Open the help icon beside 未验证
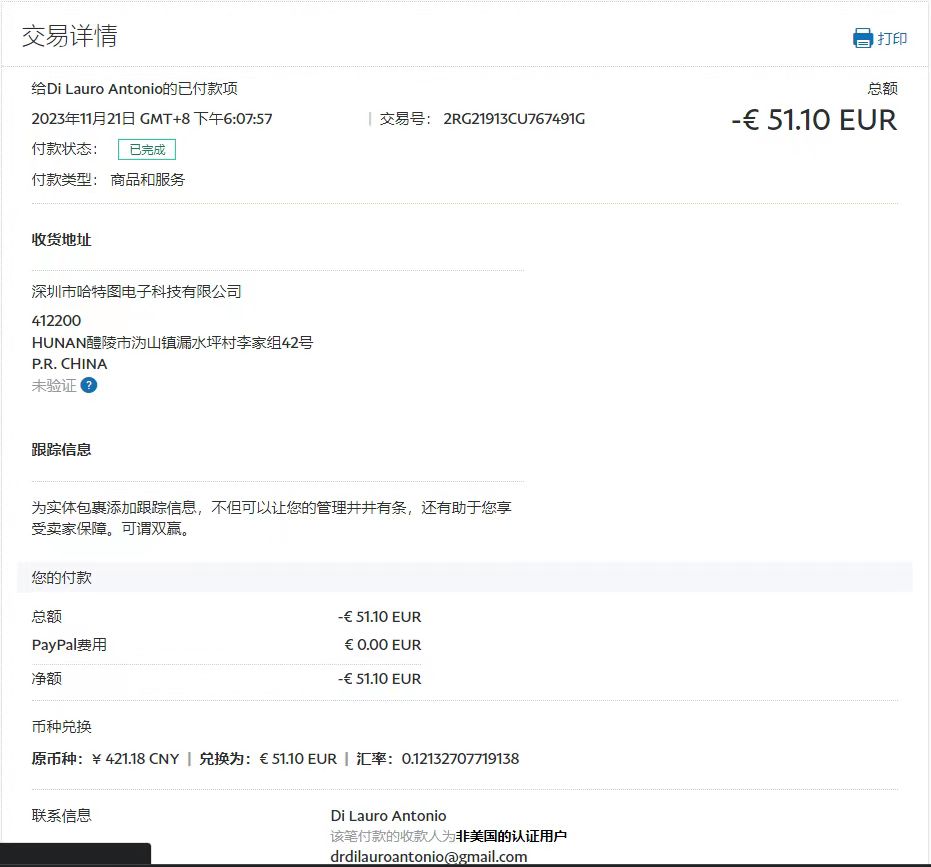The image size is (931, 867). pyautogui.click(x=89, y=385)
